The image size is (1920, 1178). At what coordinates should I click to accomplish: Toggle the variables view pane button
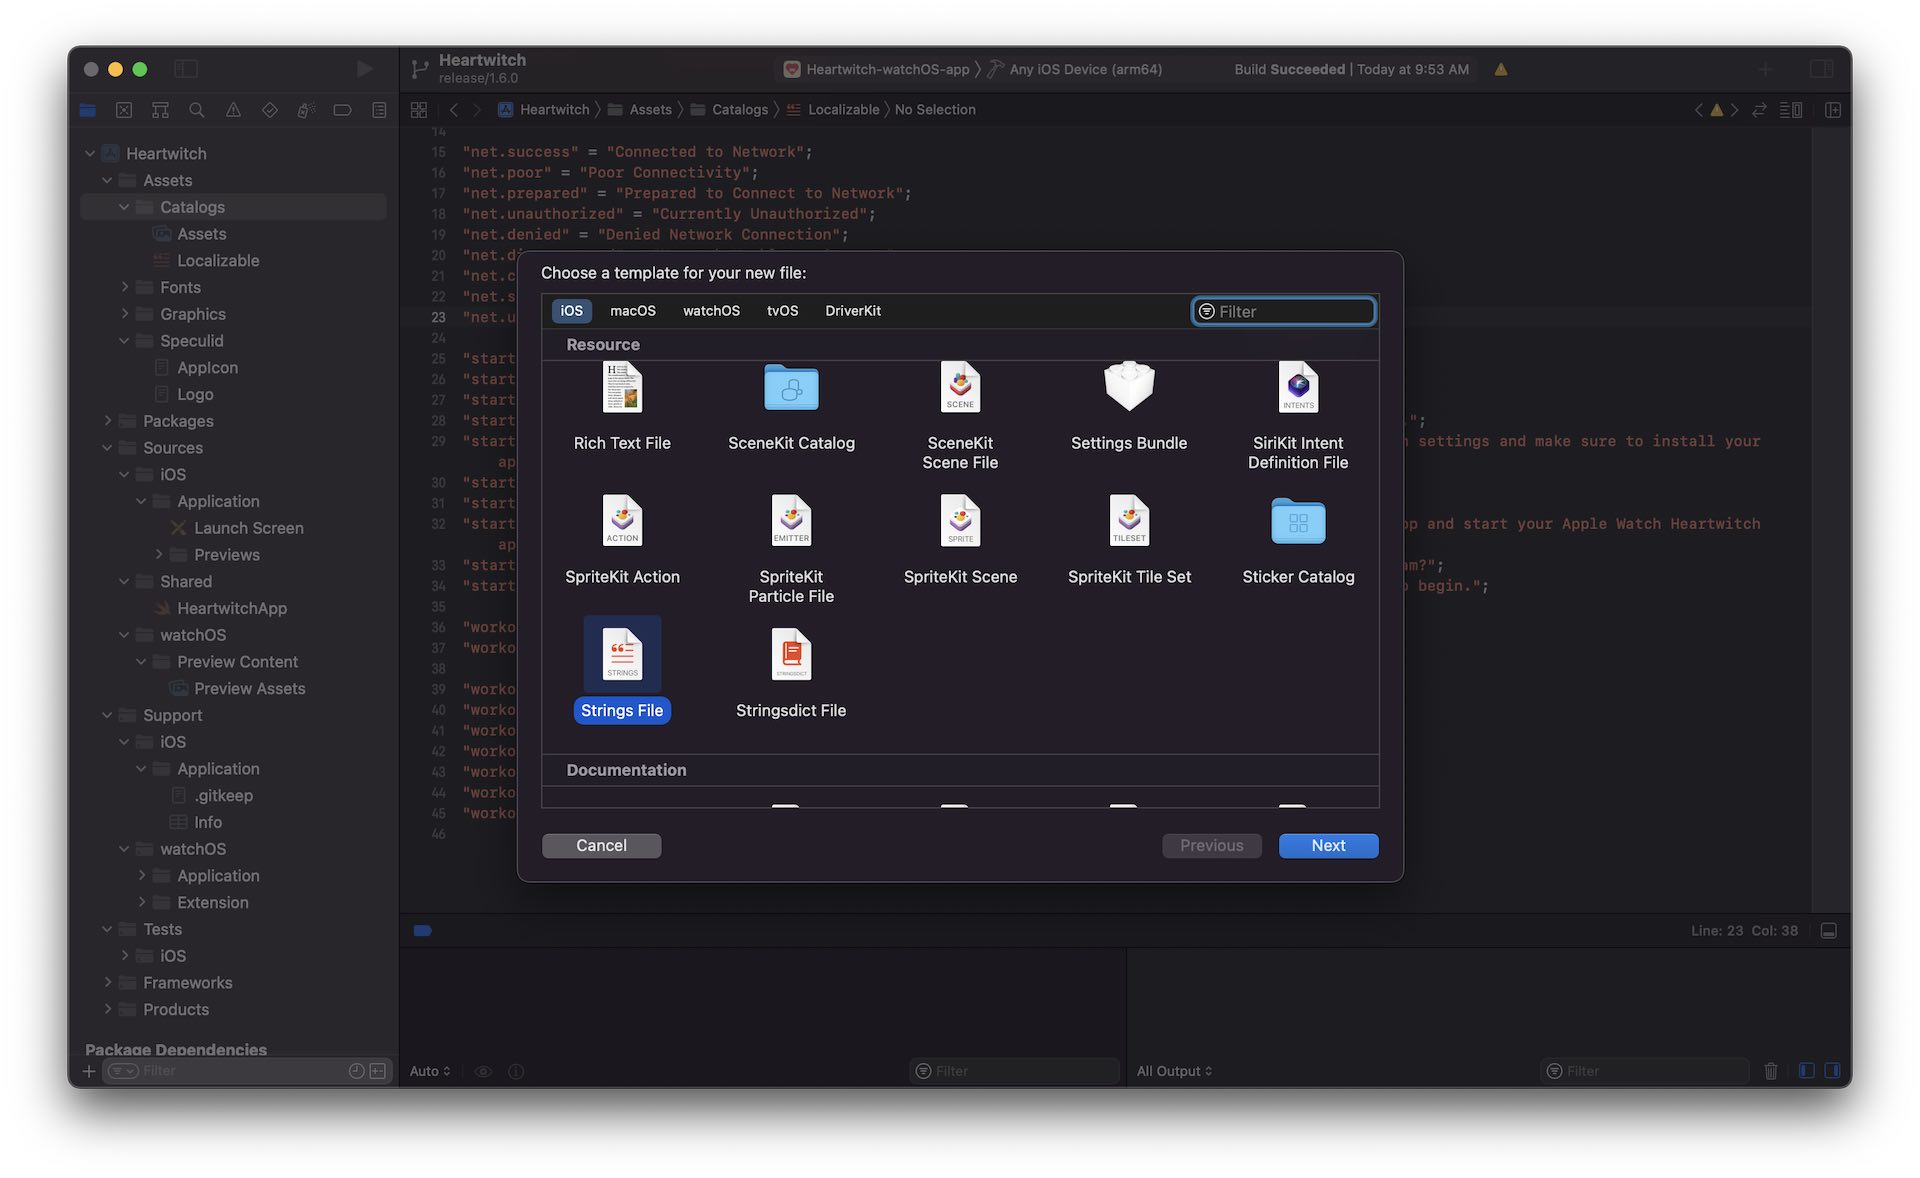1807,1071
